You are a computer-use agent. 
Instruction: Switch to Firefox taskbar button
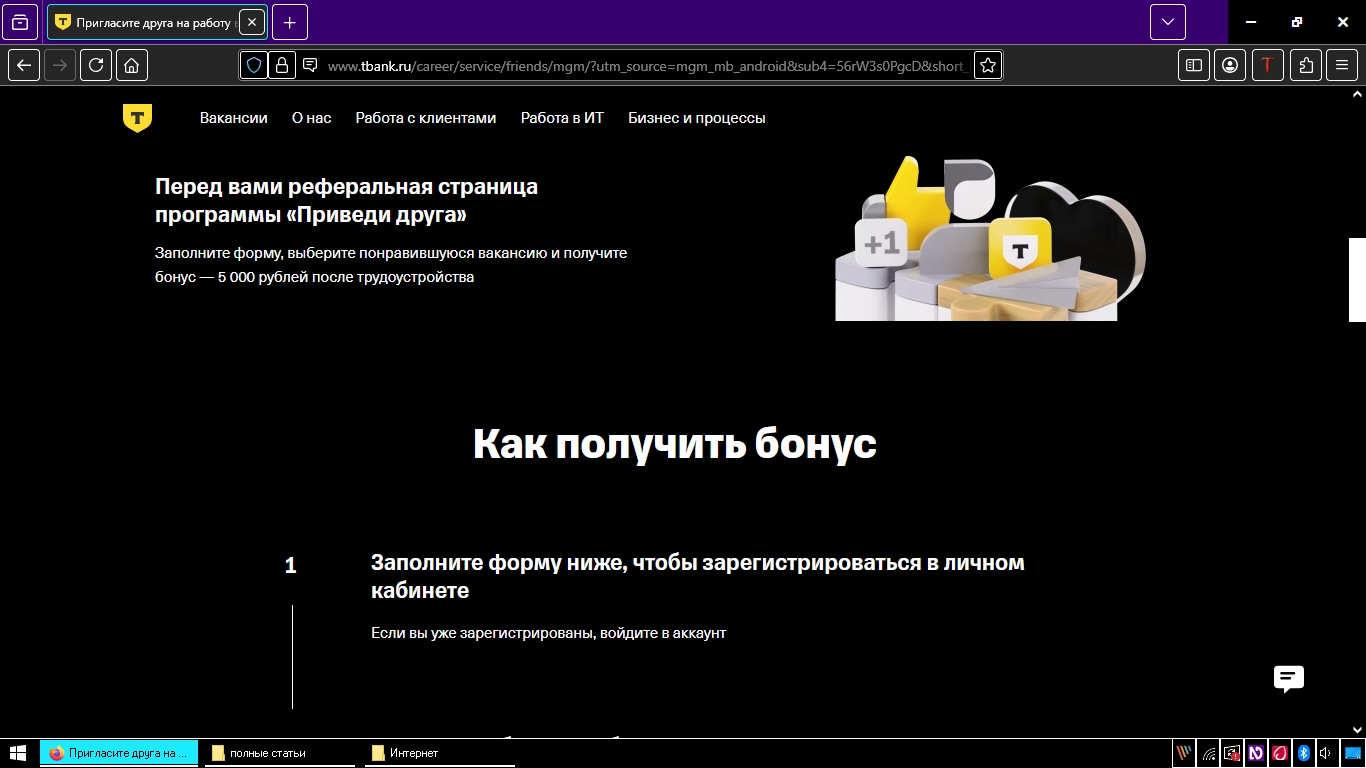click(x=119, y=753)
